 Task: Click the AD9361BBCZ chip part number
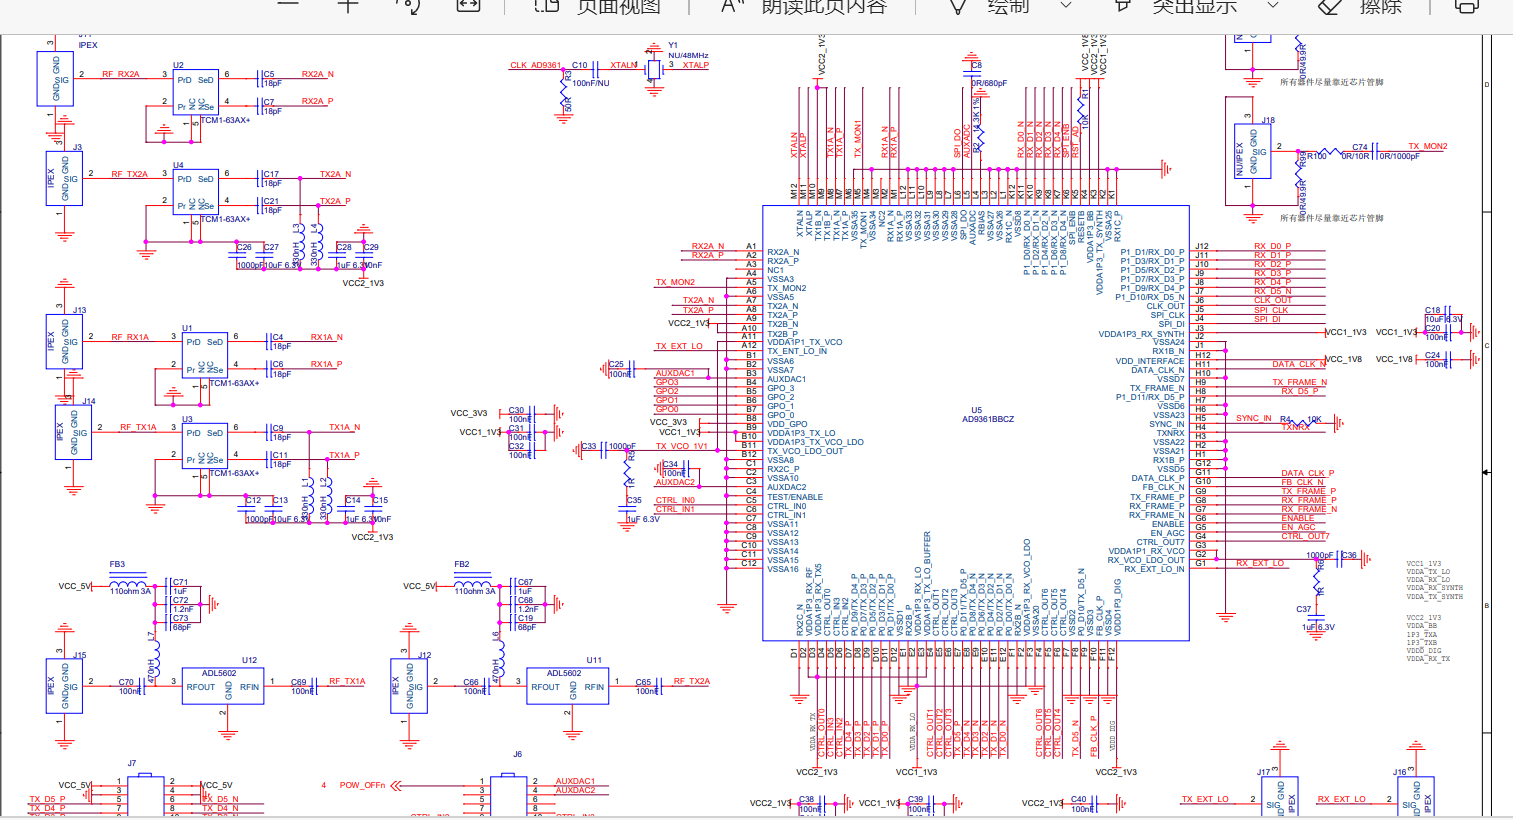[988, 419]
